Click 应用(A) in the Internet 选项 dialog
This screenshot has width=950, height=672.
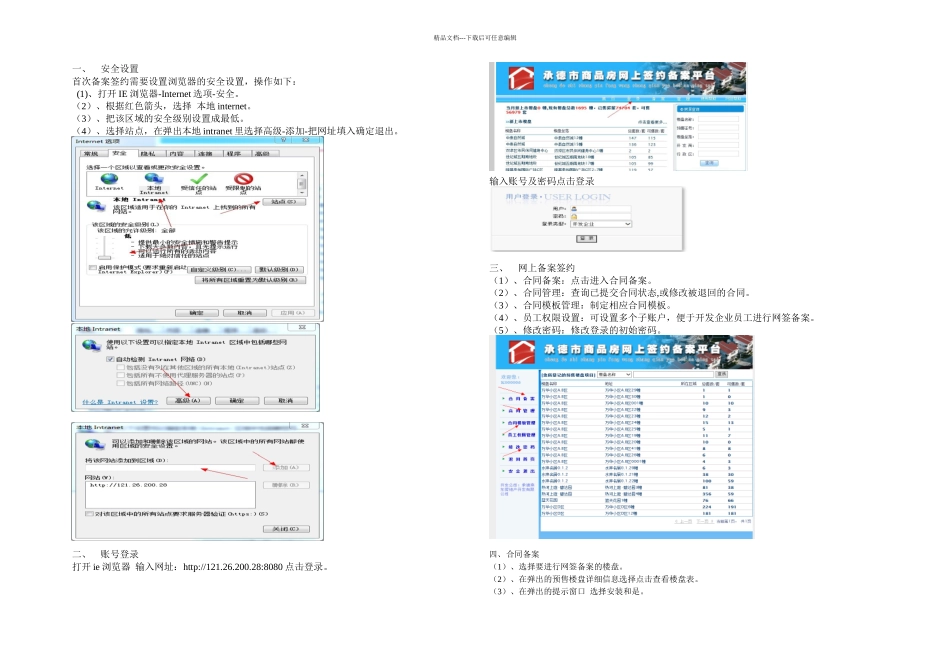pos(293,313)
